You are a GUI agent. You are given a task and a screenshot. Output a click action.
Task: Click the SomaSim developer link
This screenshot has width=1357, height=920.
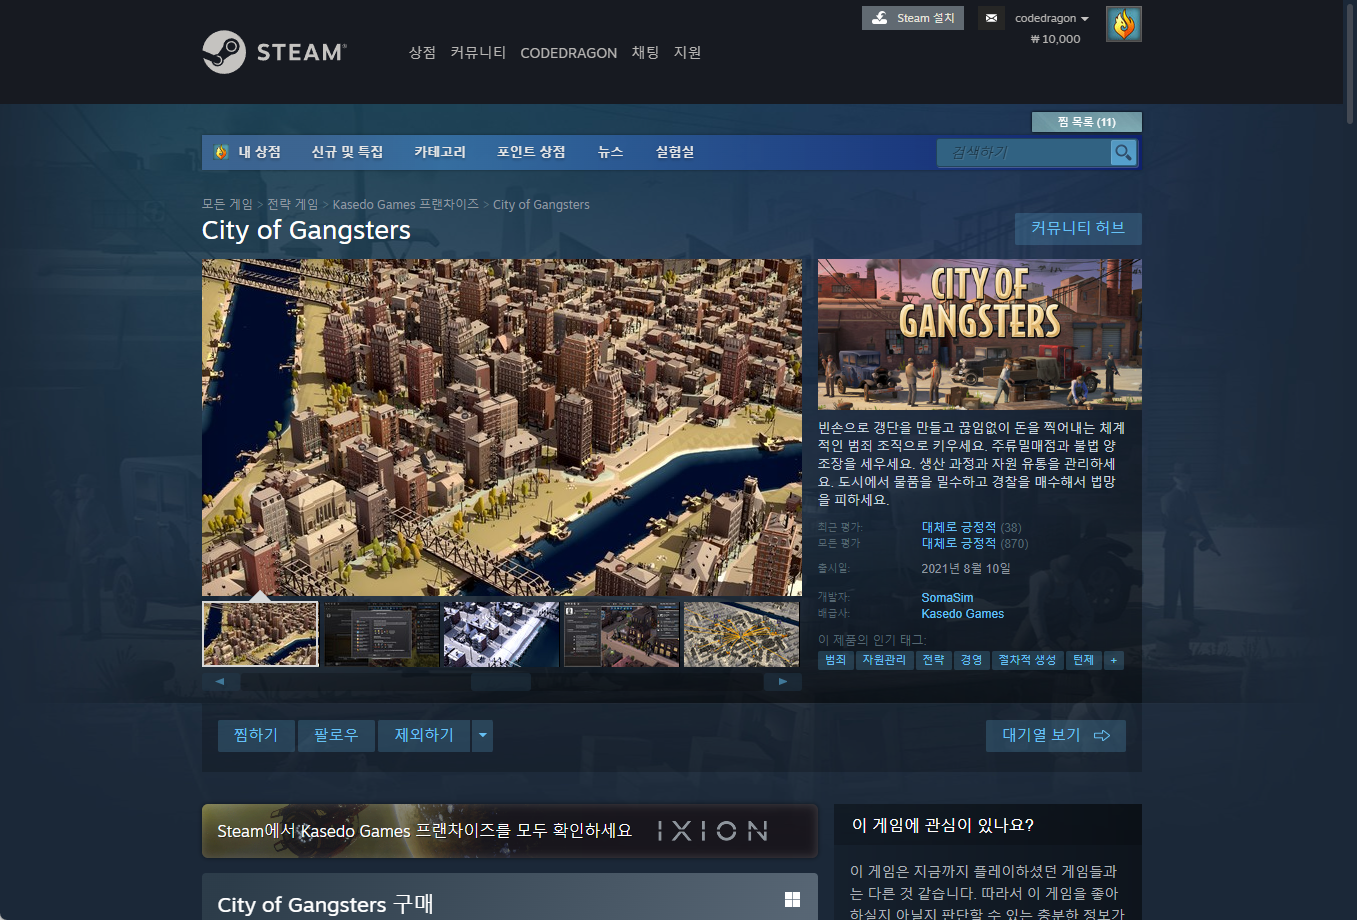[947, 598]
